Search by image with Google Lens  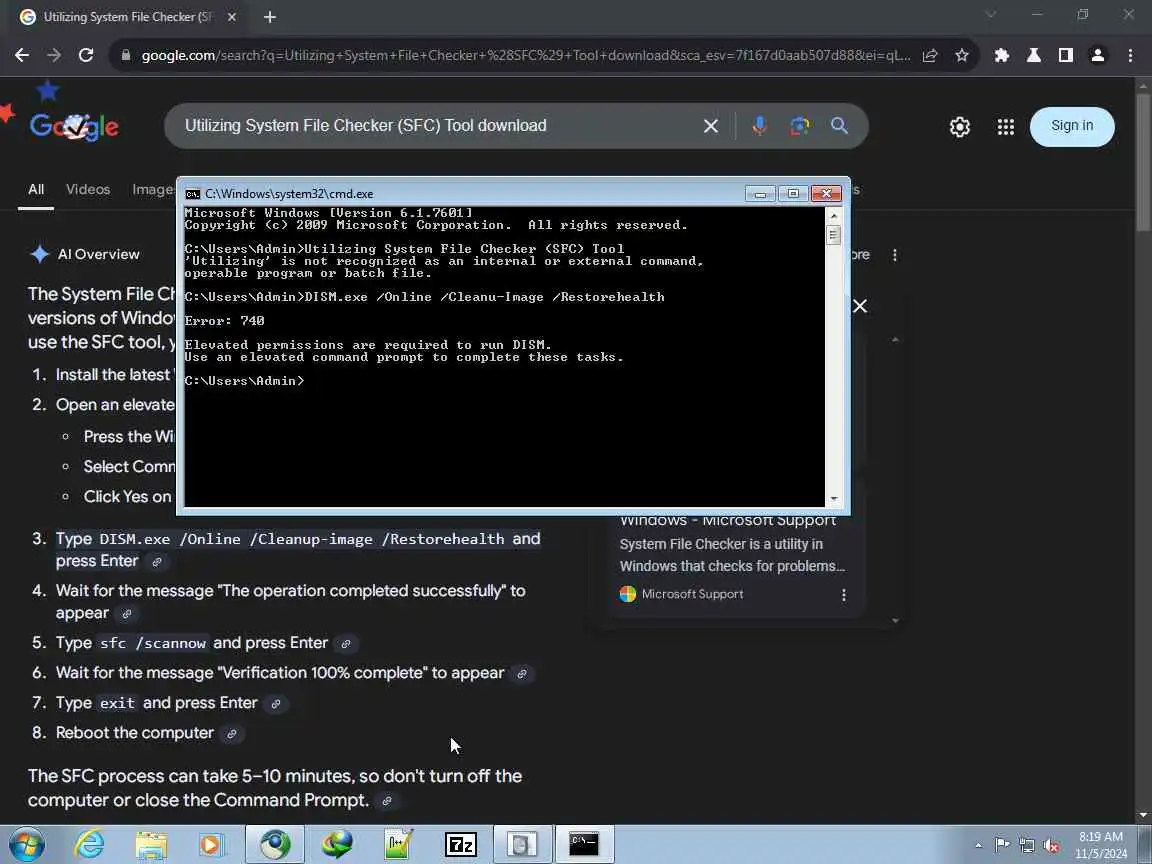[x=799, y=126]
